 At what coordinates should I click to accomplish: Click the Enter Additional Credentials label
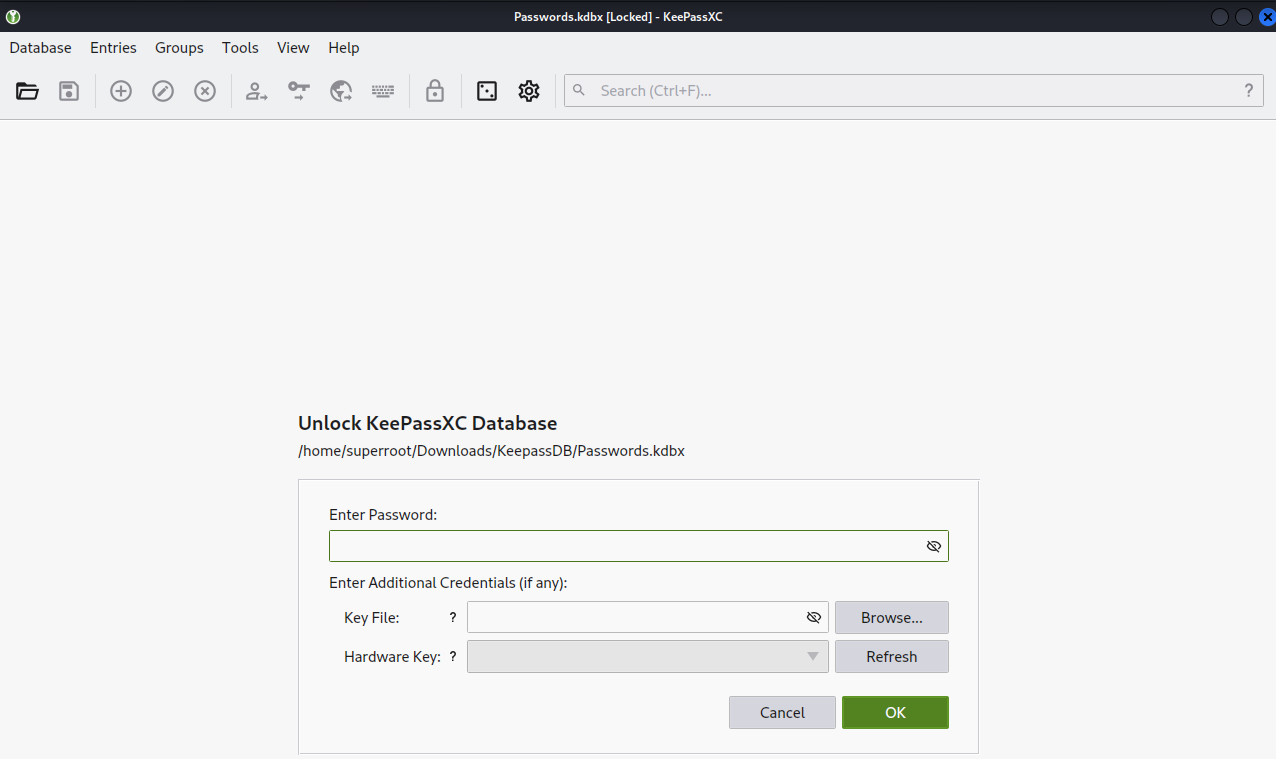pos(448,583)
